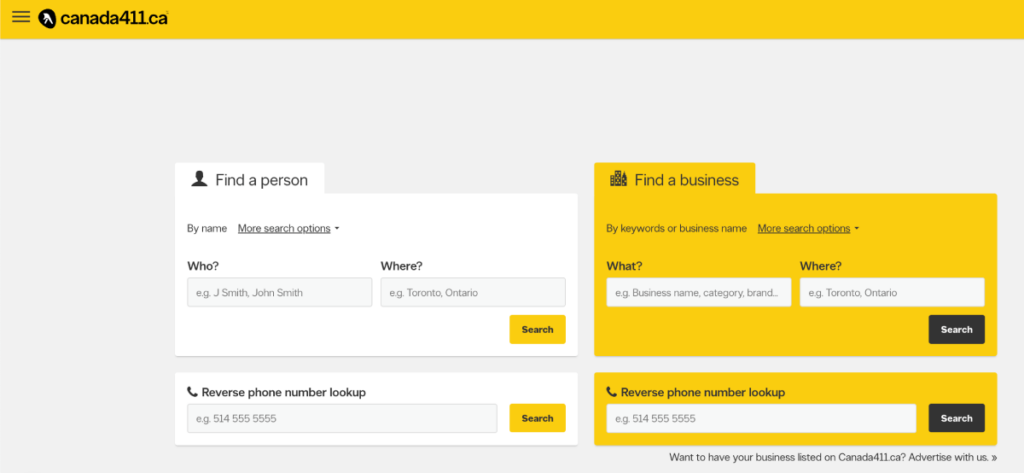Screen dimensions: 1024x473
Task: Click phone icon in person reverse lookup
Action: 192,392
